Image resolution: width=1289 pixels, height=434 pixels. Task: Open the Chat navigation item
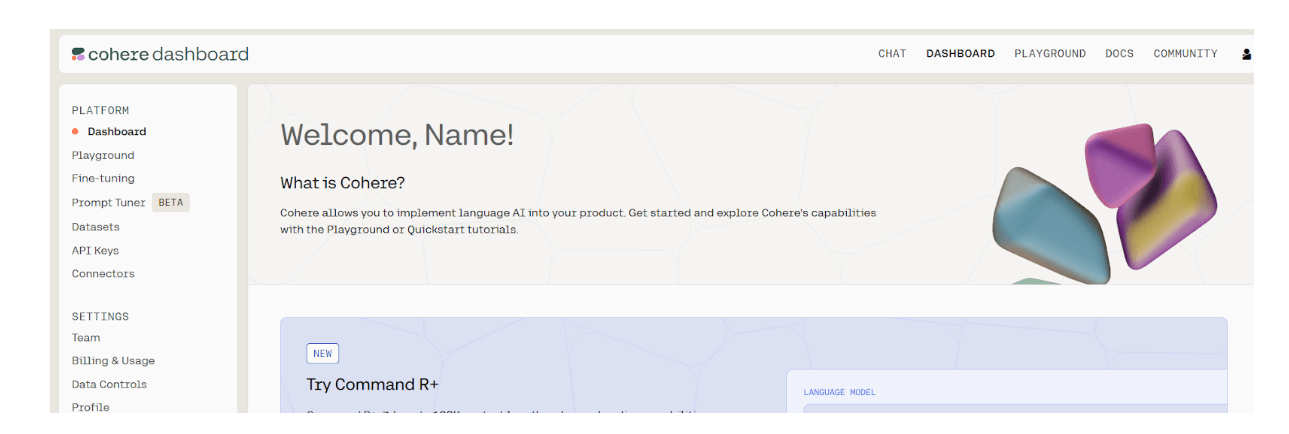[892, 54]
